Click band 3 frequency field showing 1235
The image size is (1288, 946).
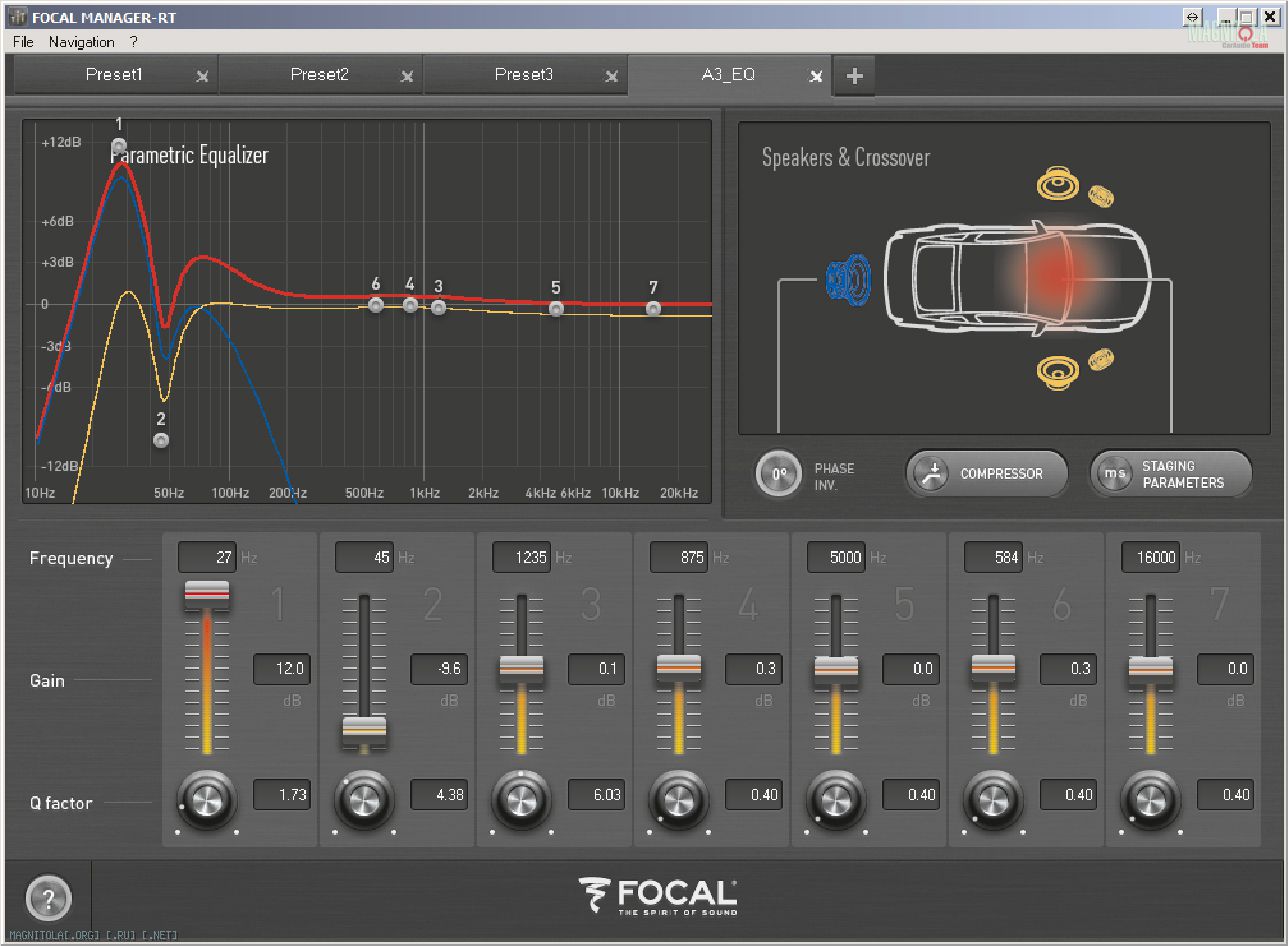pos(522,558)
